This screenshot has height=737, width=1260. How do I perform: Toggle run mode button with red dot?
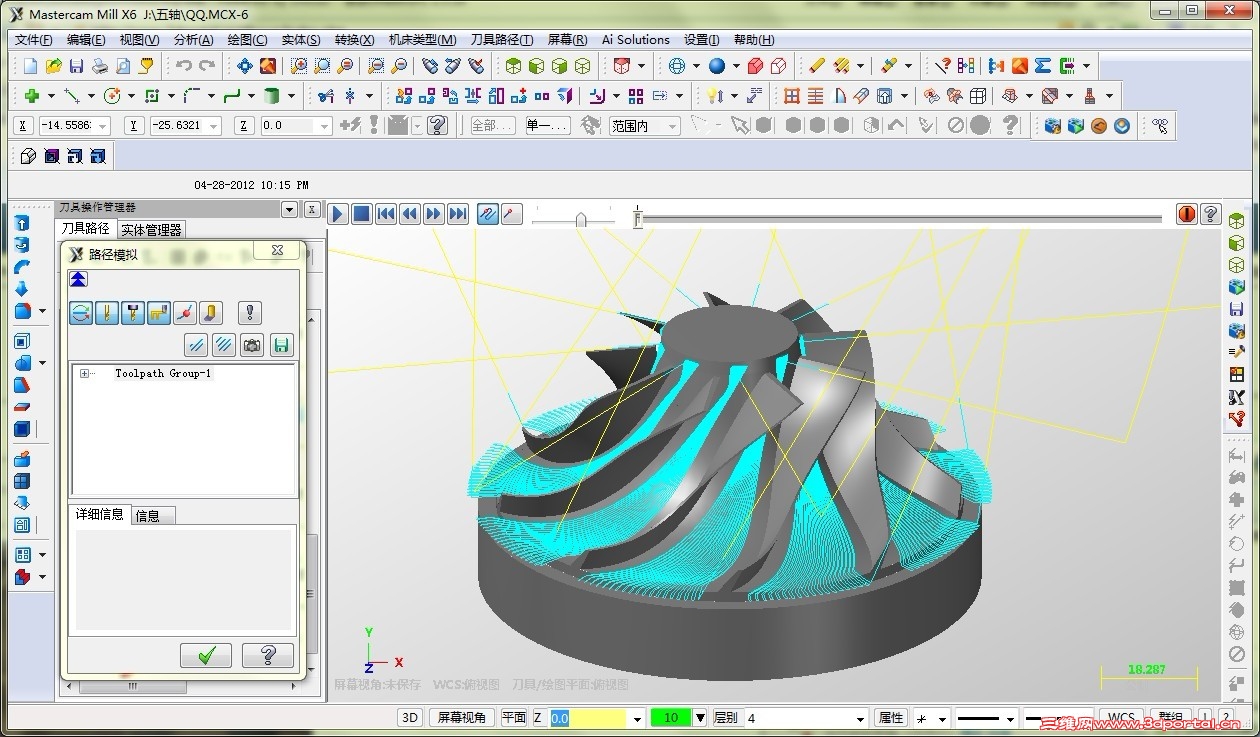point(511,214)
